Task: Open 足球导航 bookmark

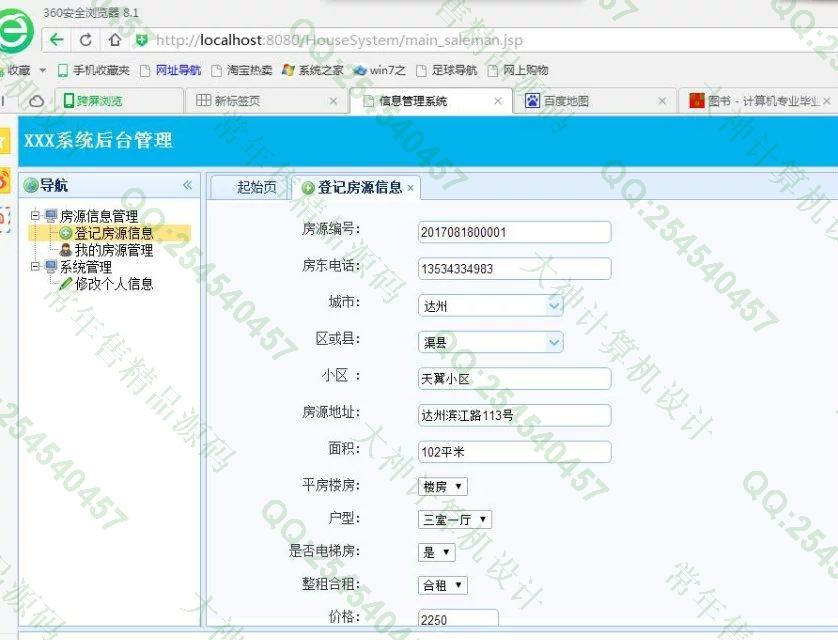Action: pyautogui.click(x=447, y=71)
